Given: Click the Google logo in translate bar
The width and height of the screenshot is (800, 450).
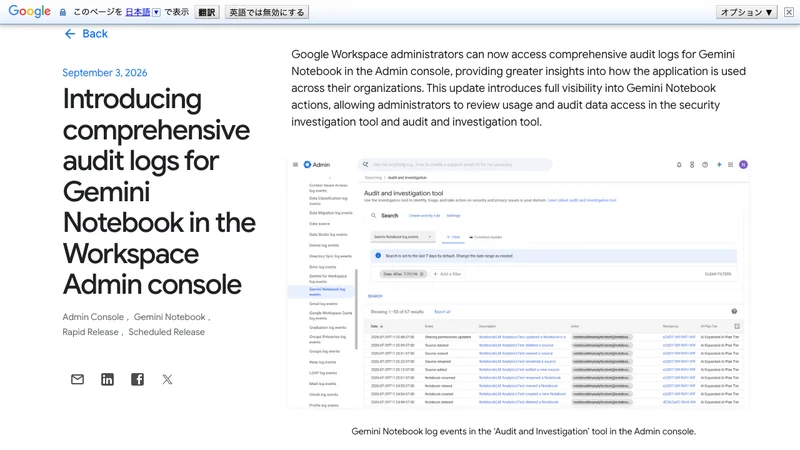Looking at the screenshot, I should (x=30, y=11).
